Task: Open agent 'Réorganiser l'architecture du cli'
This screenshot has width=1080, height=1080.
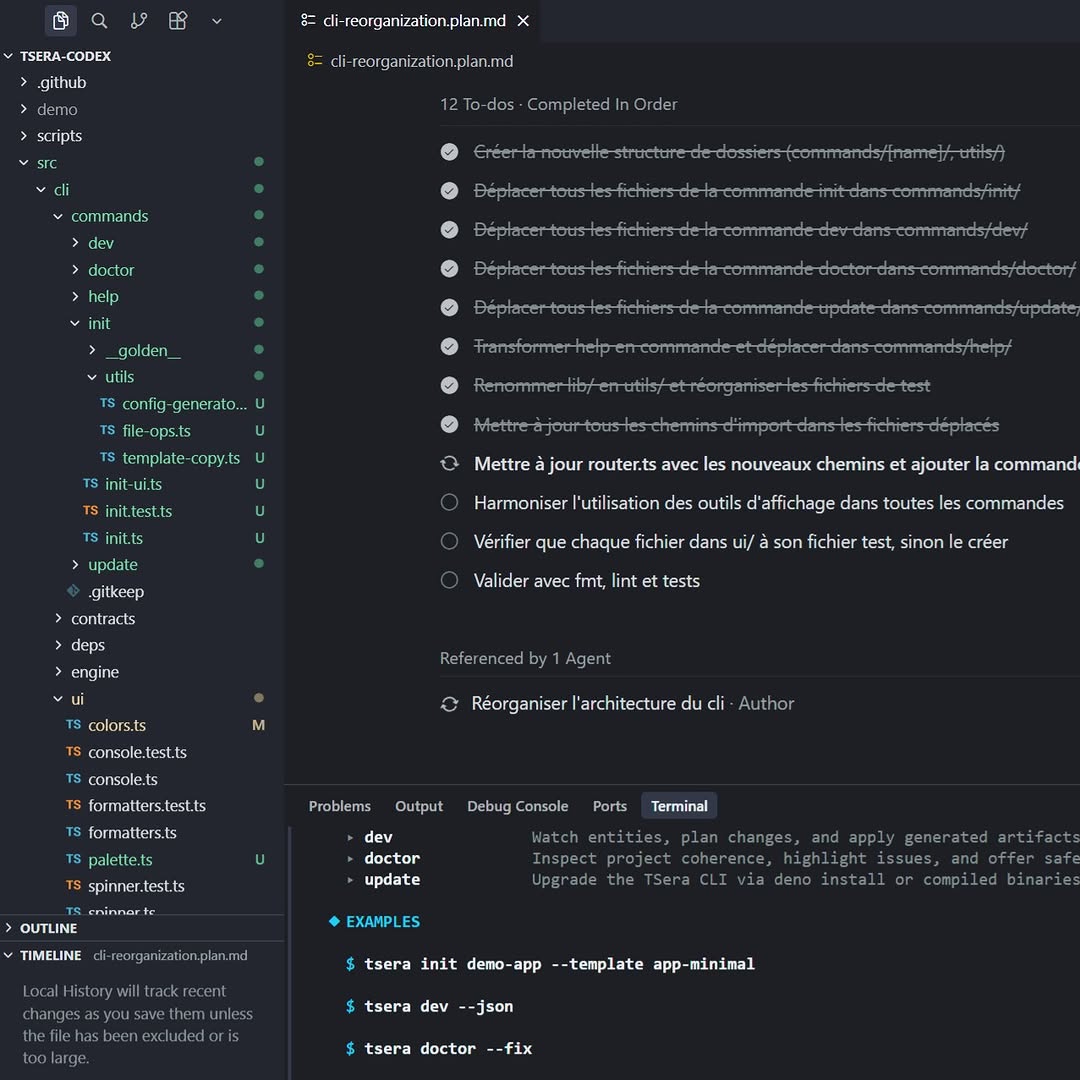Action: (x=597, y=703)
